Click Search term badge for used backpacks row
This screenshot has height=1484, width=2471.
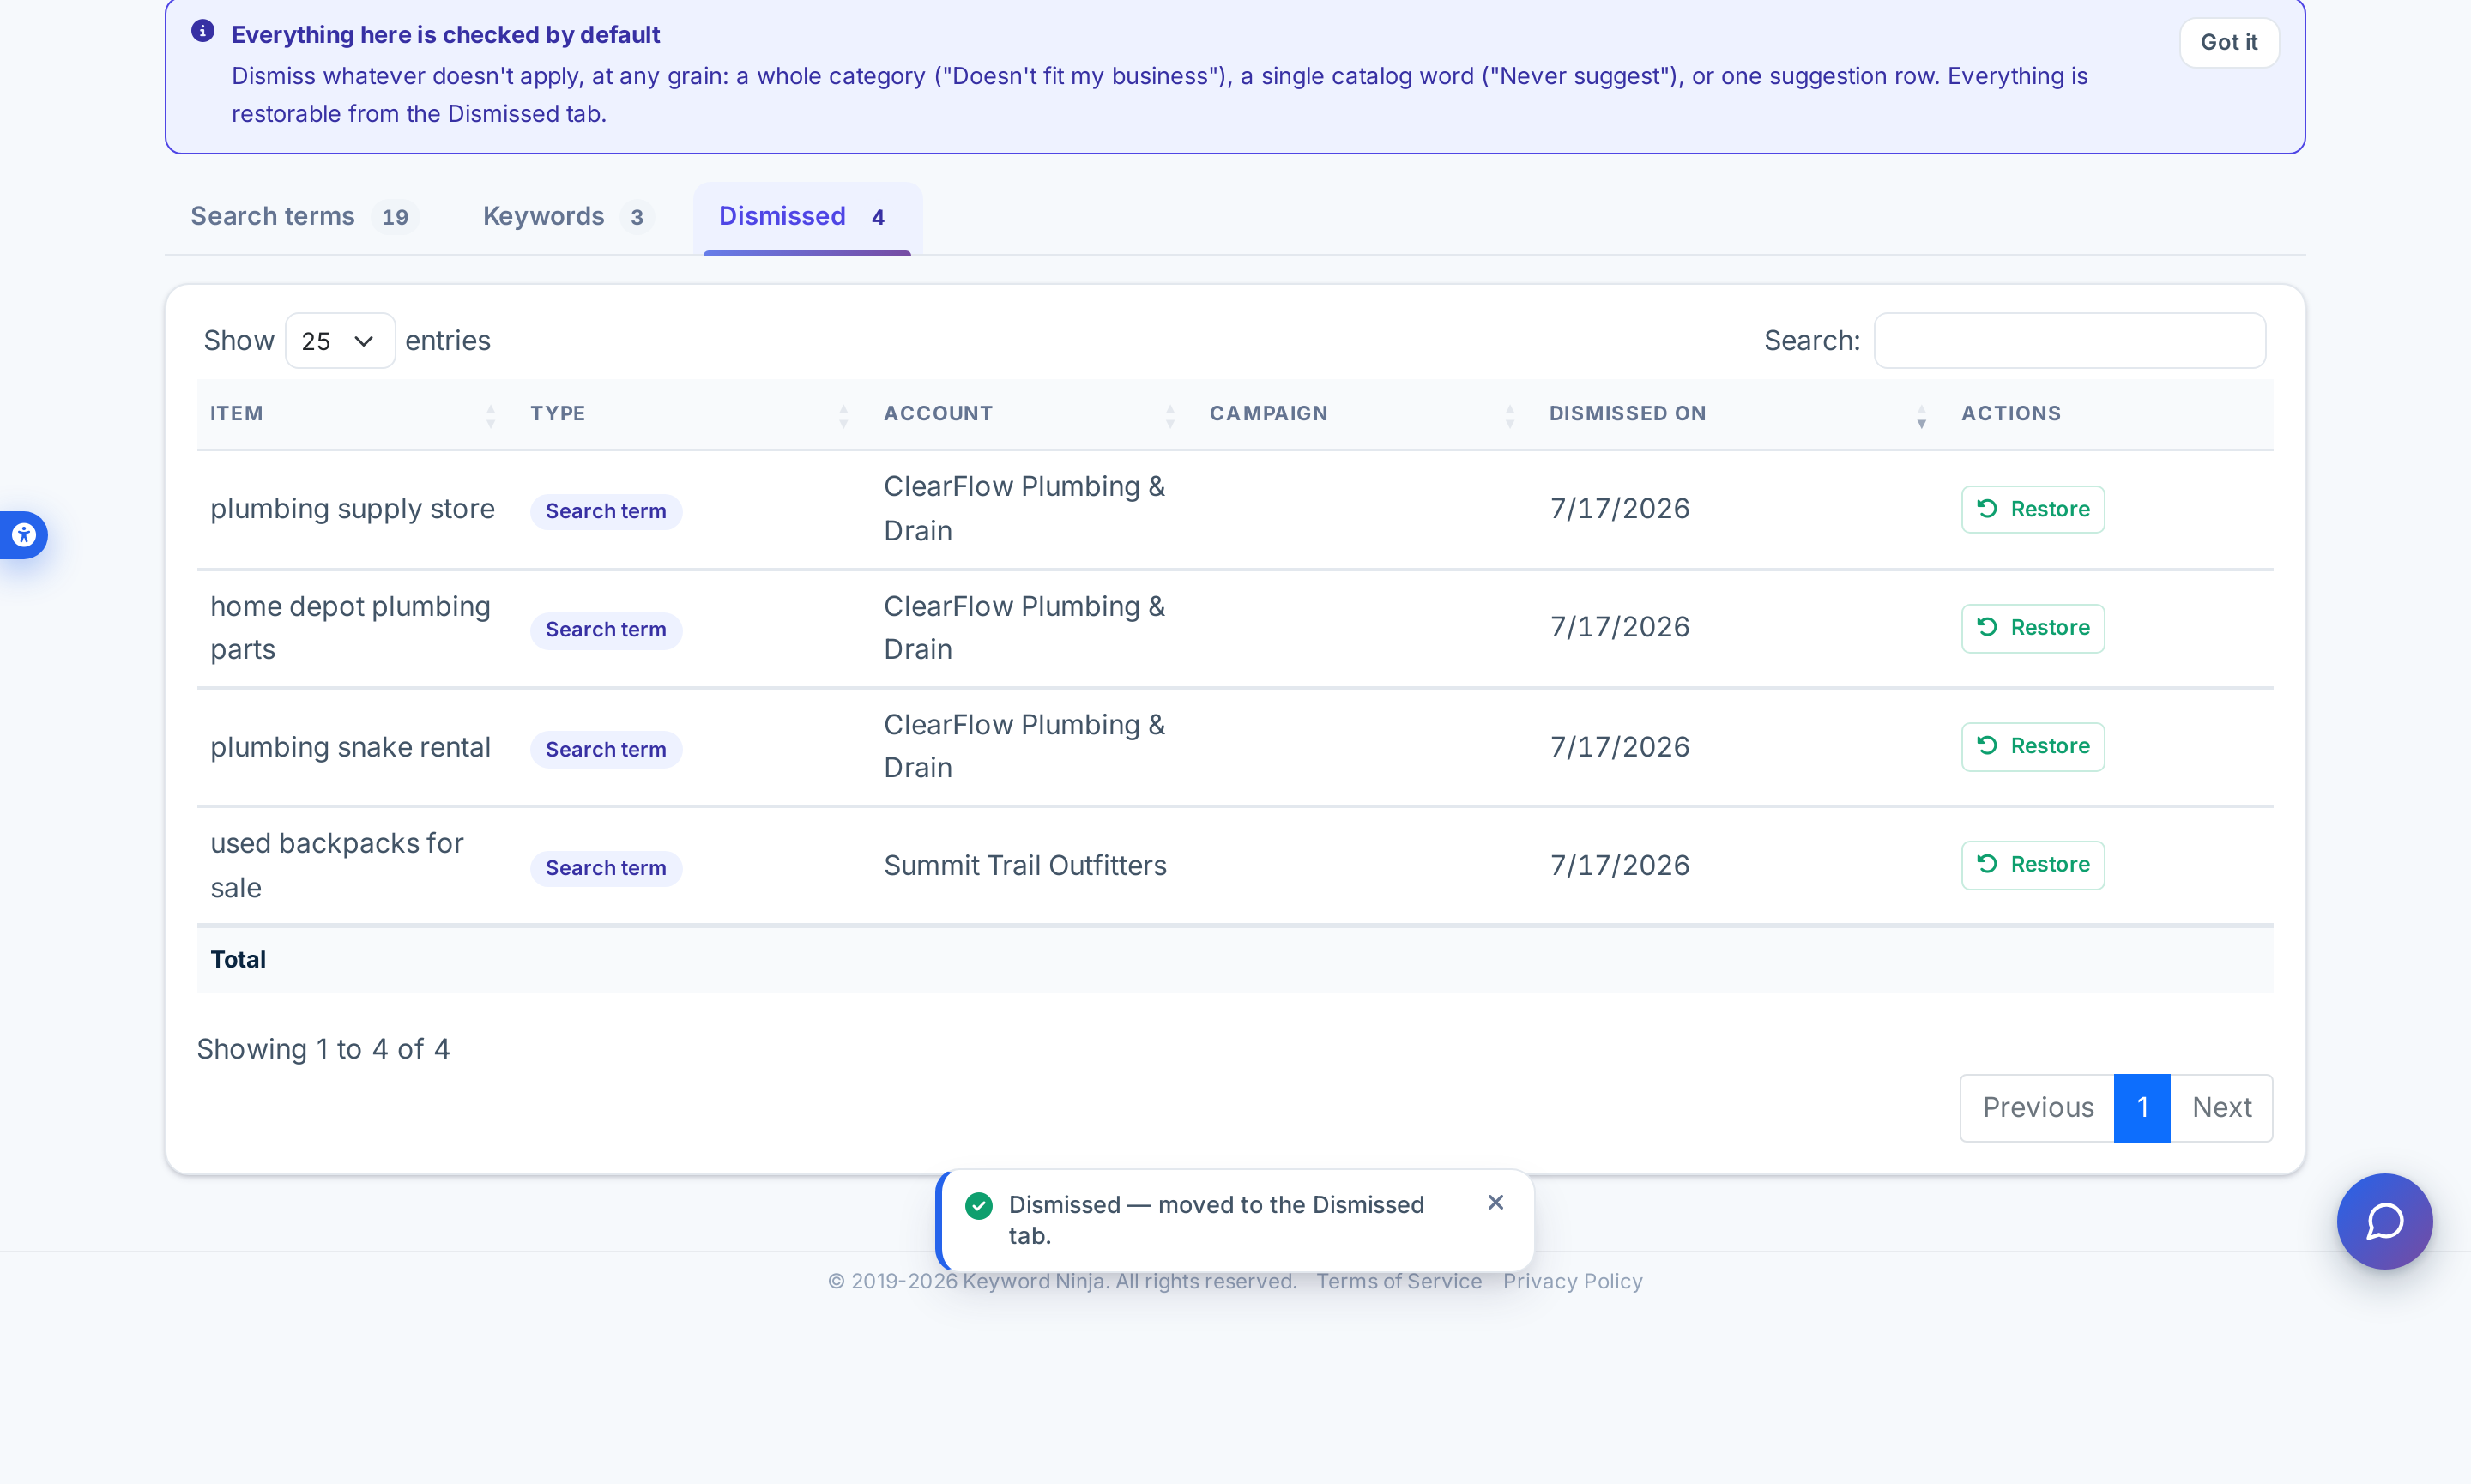[605, 868]
